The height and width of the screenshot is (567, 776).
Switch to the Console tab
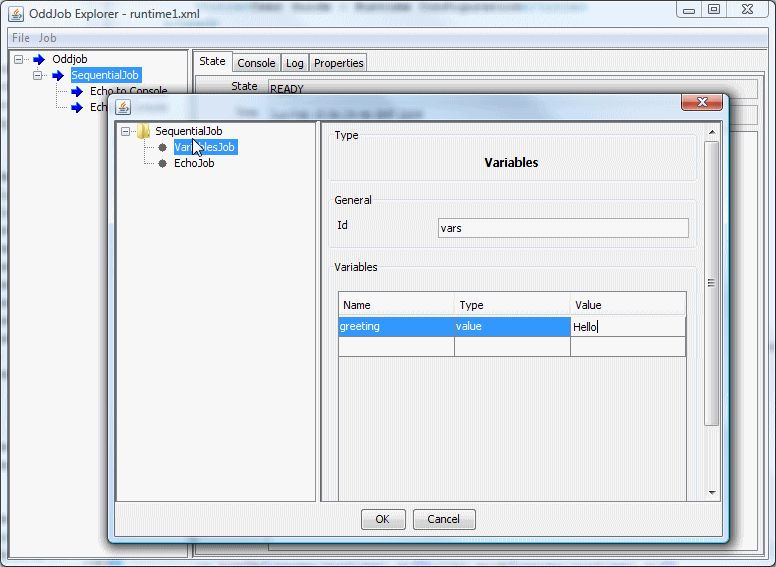click(256, 63)
